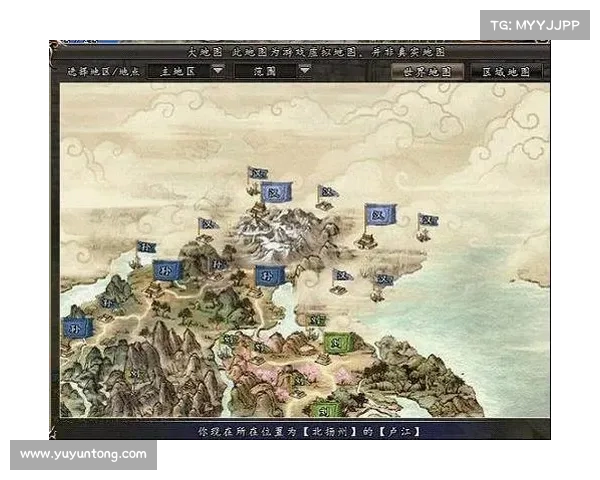The image size is (600, 480).
Task: Select the green 刘 flag at map bottom edge
Action: [325, 410]
